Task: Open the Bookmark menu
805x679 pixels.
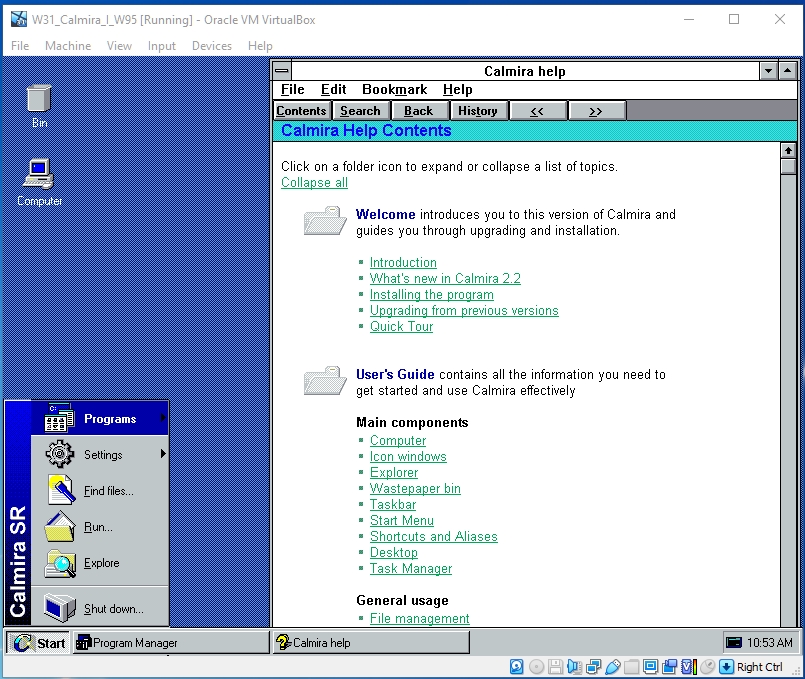Action: click(394, 89)
